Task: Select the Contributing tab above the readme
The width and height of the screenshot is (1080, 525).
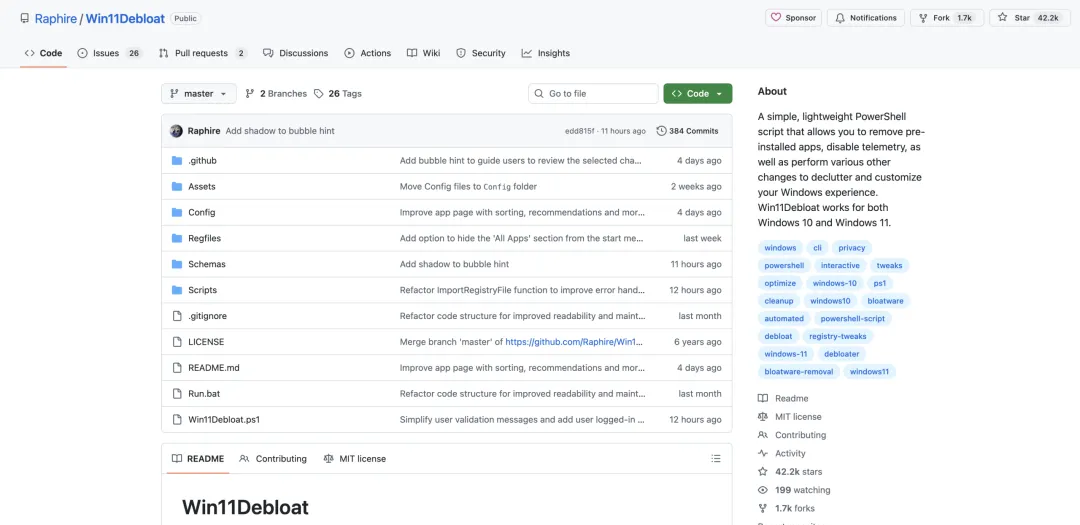Action: coord(273,459)
